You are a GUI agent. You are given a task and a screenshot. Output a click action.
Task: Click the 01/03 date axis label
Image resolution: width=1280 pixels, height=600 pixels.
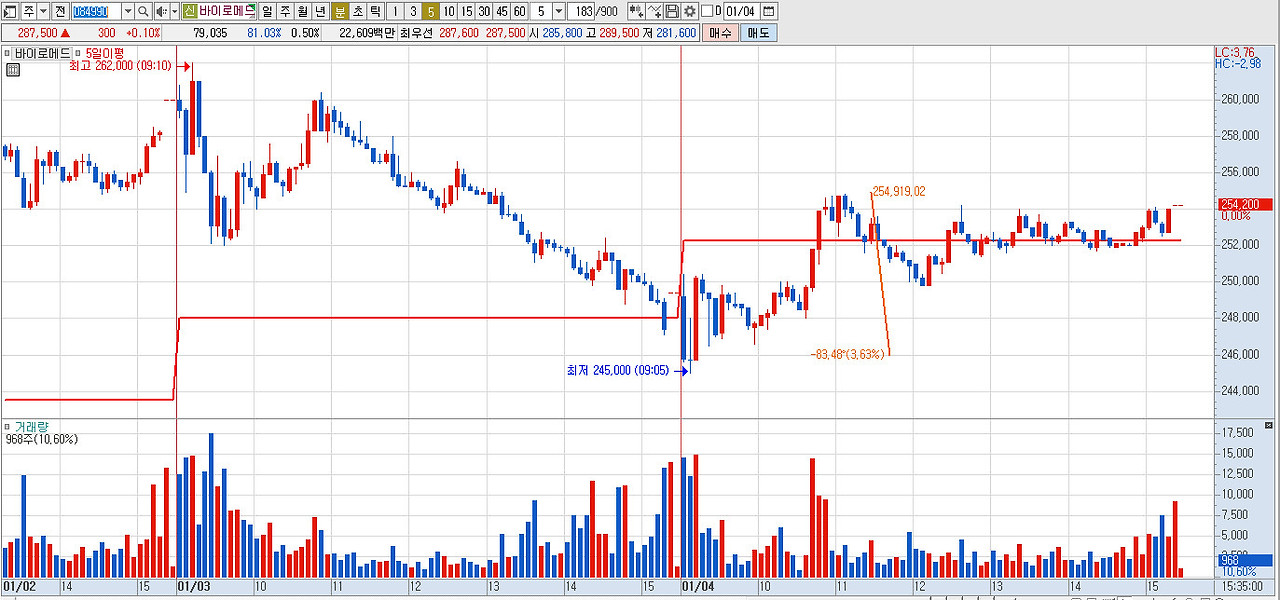tap(193, 586)
